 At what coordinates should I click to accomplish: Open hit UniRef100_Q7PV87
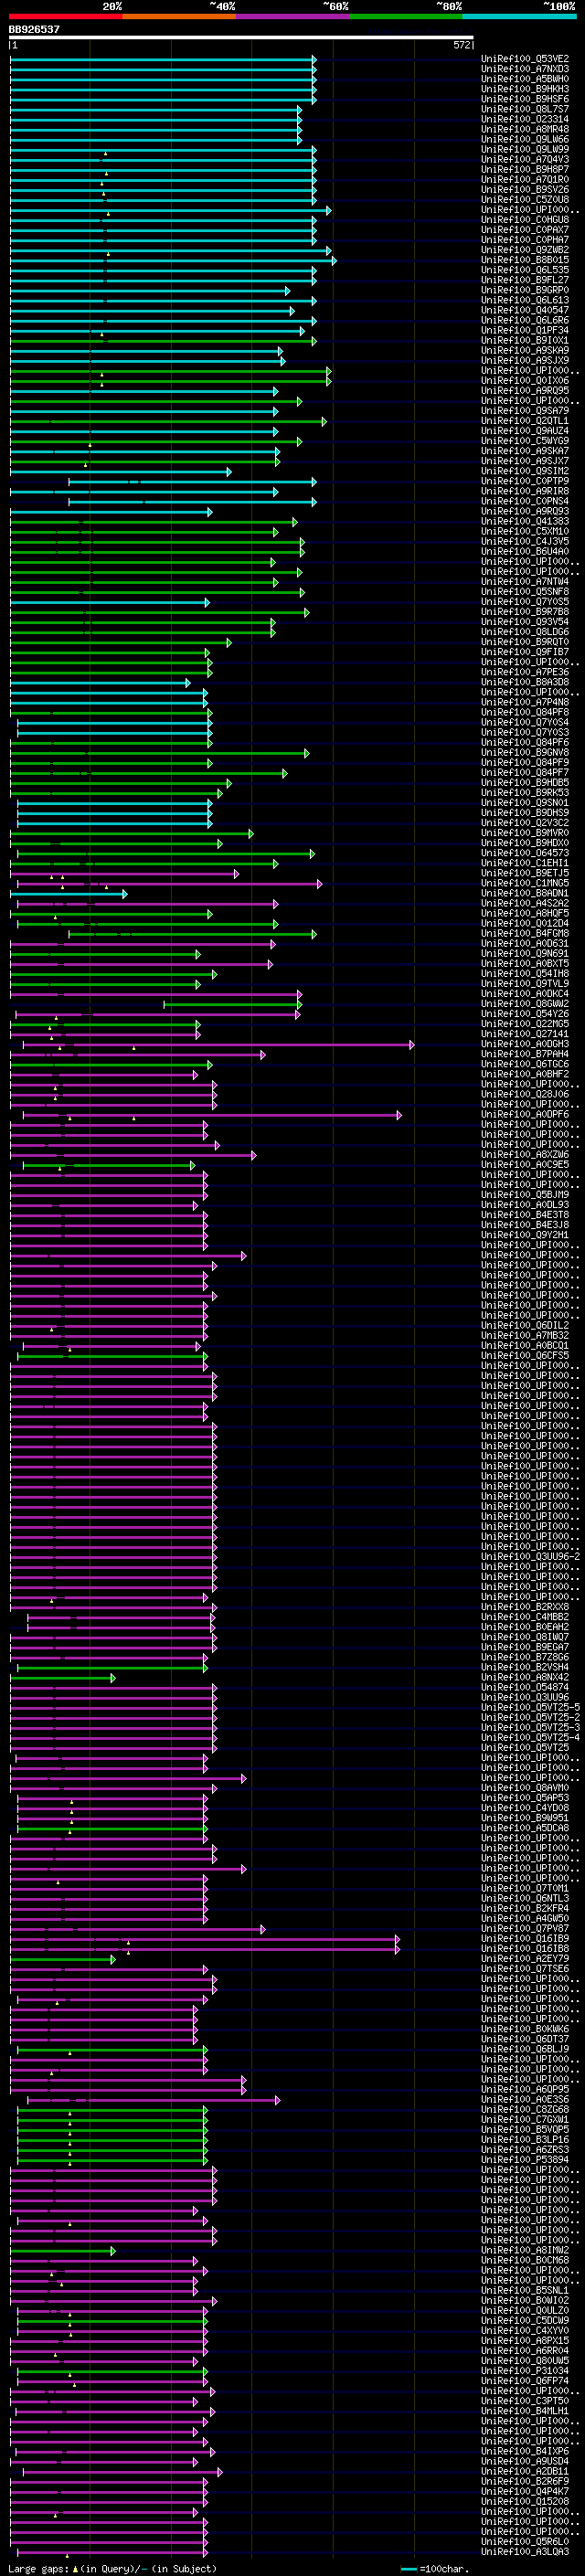[x=525, y=1929]
